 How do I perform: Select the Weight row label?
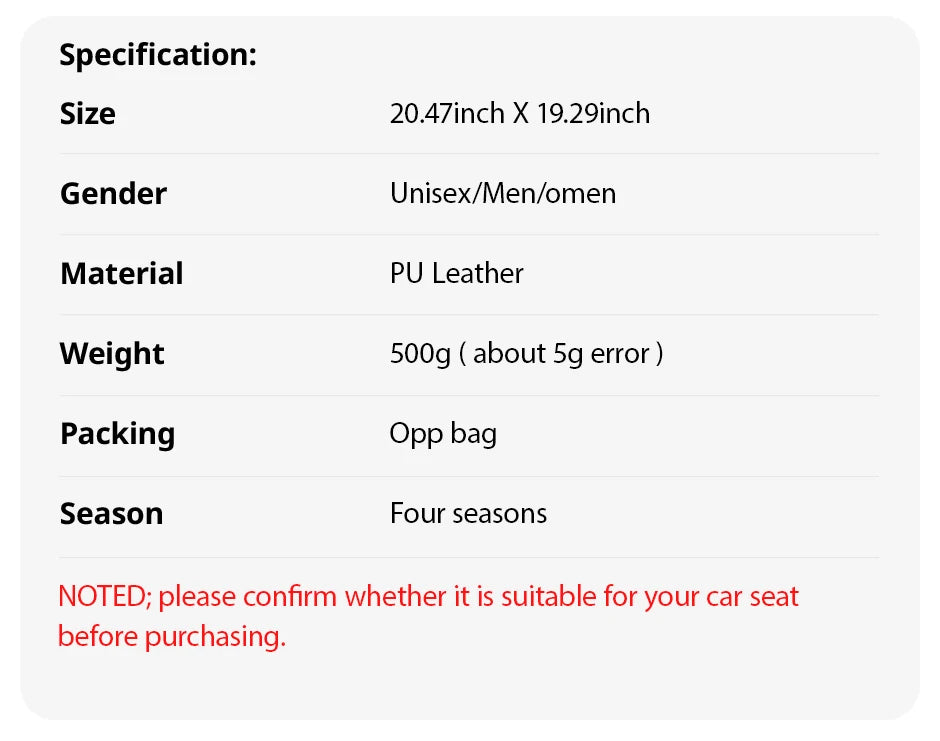click(112, 354)
